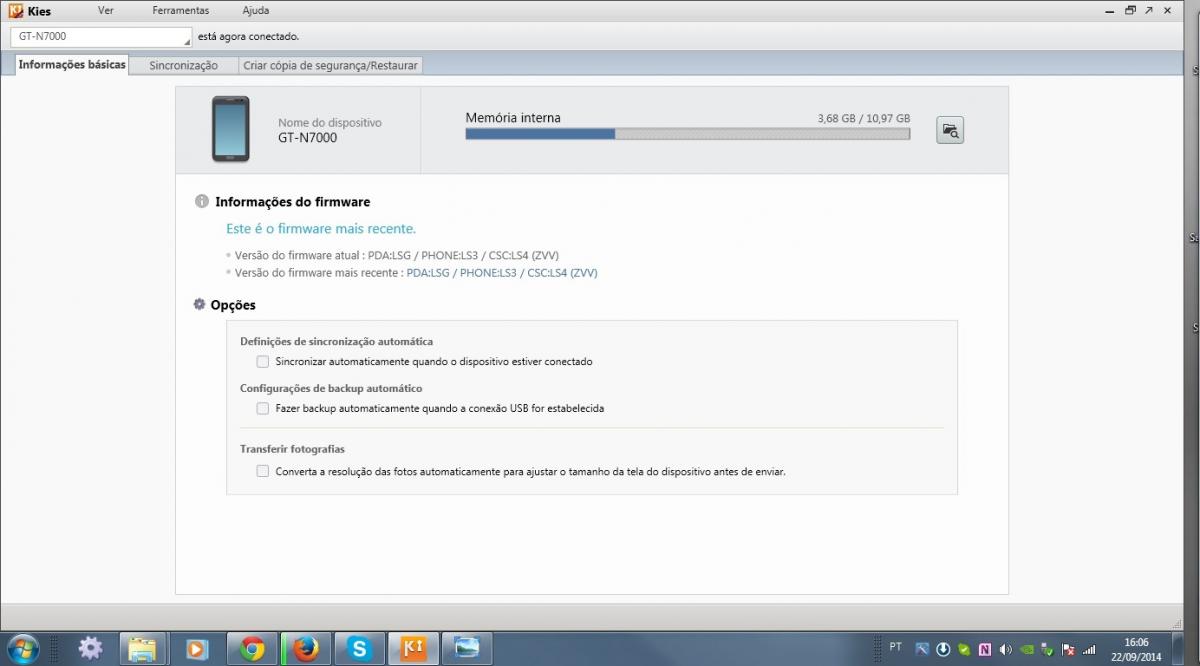Click 'Informações do firmware' heading
This screenshot has height=666, width=1200.
point(293,202)
